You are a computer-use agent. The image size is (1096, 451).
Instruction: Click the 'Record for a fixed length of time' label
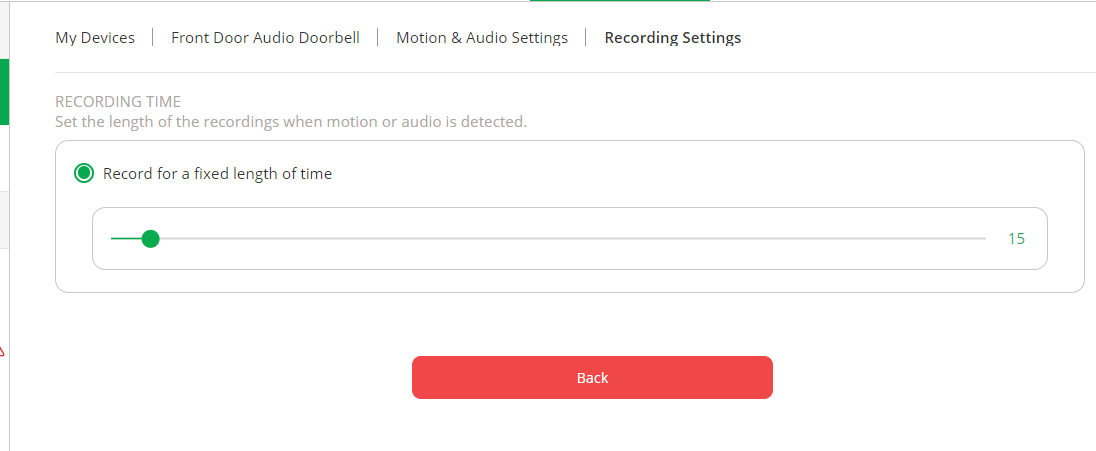tap(217, 173)
